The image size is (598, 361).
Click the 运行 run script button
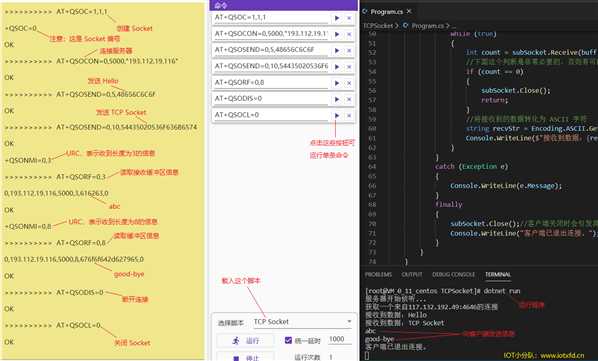[245, 340]
